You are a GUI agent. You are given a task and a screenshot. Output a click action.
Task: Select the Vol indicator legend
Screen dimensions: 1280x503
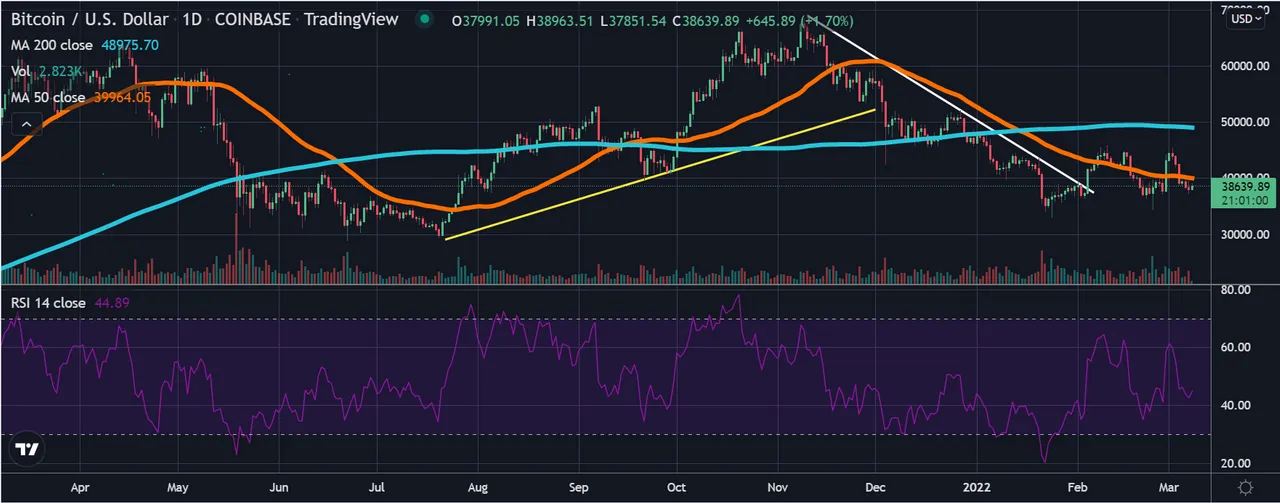point(21,71)
